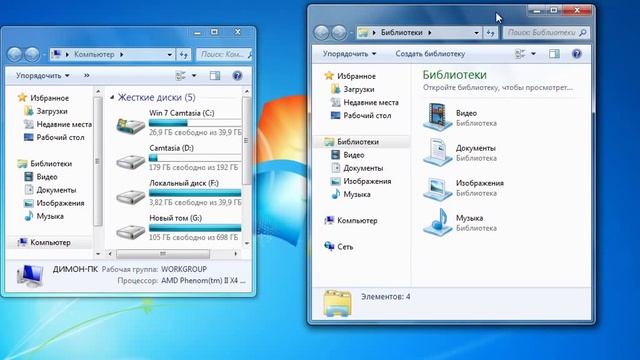The height and width of the screenshot is (360, 640).
Task: Open Упорядочить menu in Компьютер window
Action: coord(42,76)
